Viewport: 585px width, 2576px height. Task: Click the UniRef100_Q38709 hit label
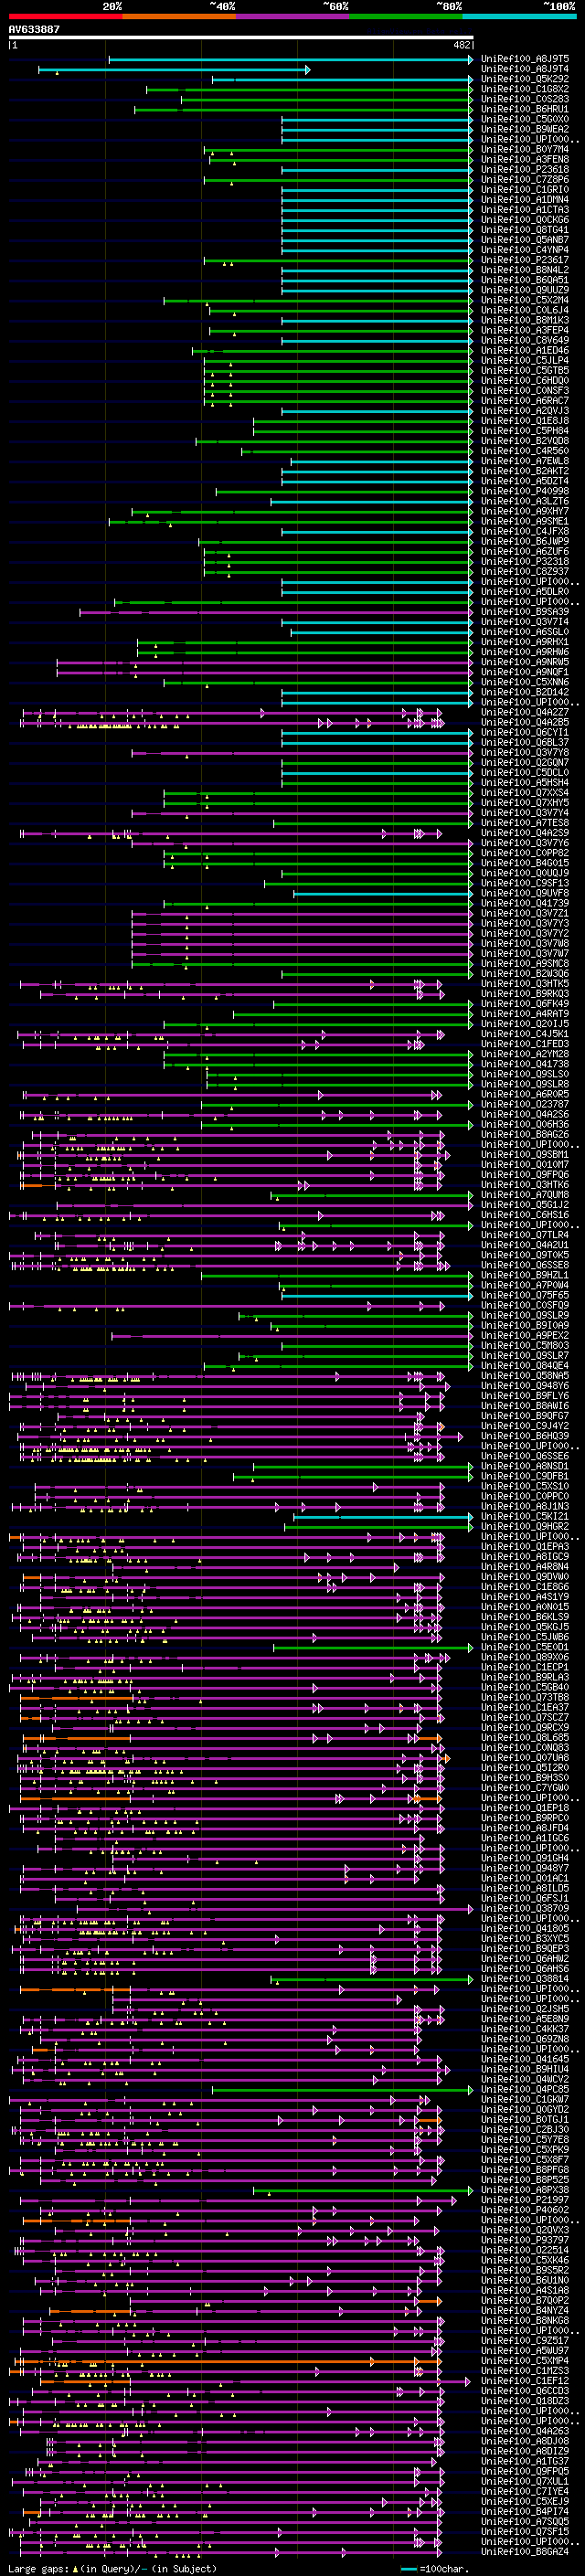click(x=525, y=1908)
